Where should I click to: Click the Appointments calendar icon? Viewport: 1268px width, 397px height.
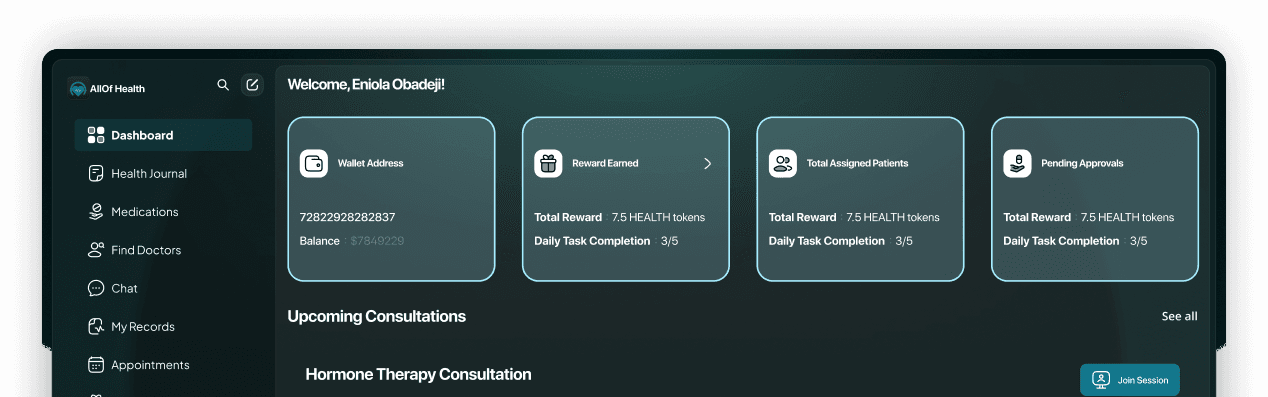click(x=96, y=365)
